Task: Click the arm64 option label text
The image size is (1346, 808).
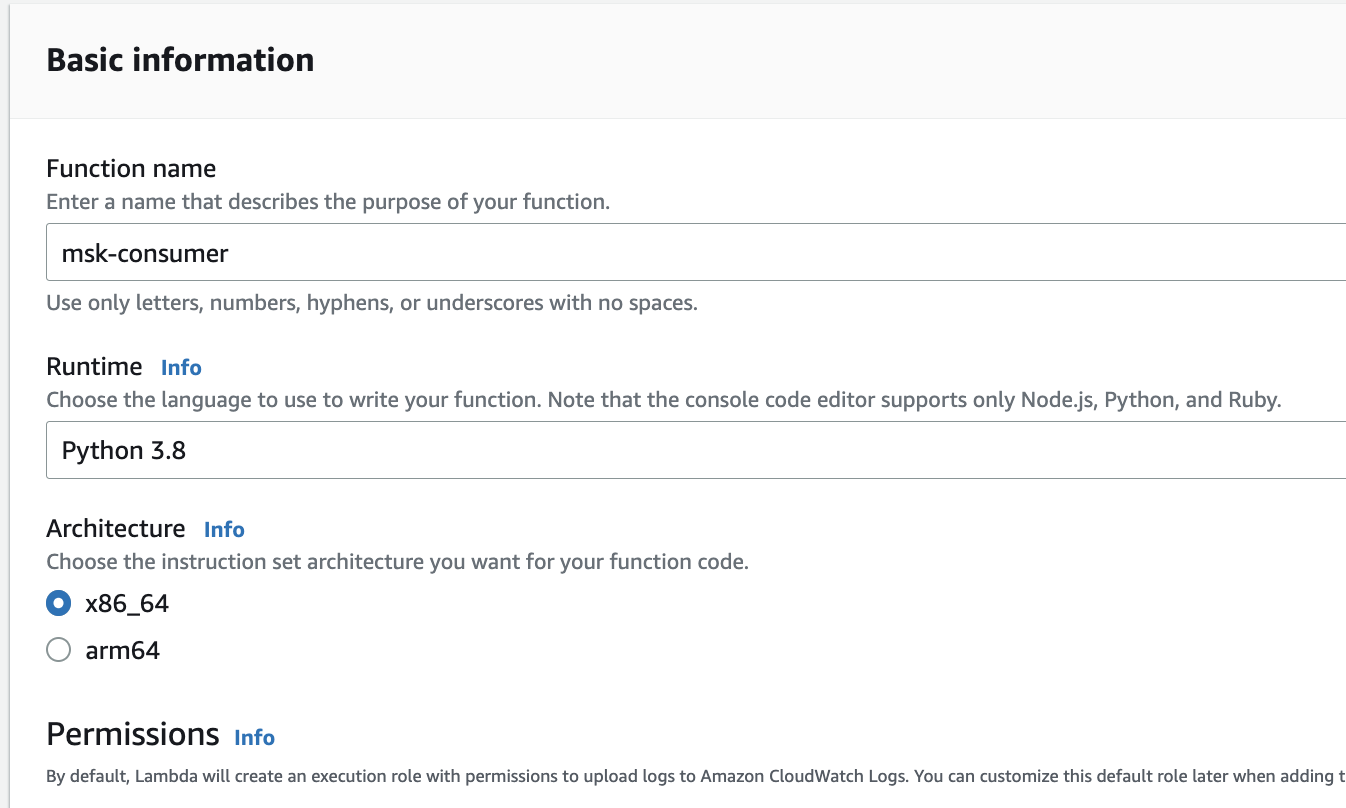Action: coord(122,651)
